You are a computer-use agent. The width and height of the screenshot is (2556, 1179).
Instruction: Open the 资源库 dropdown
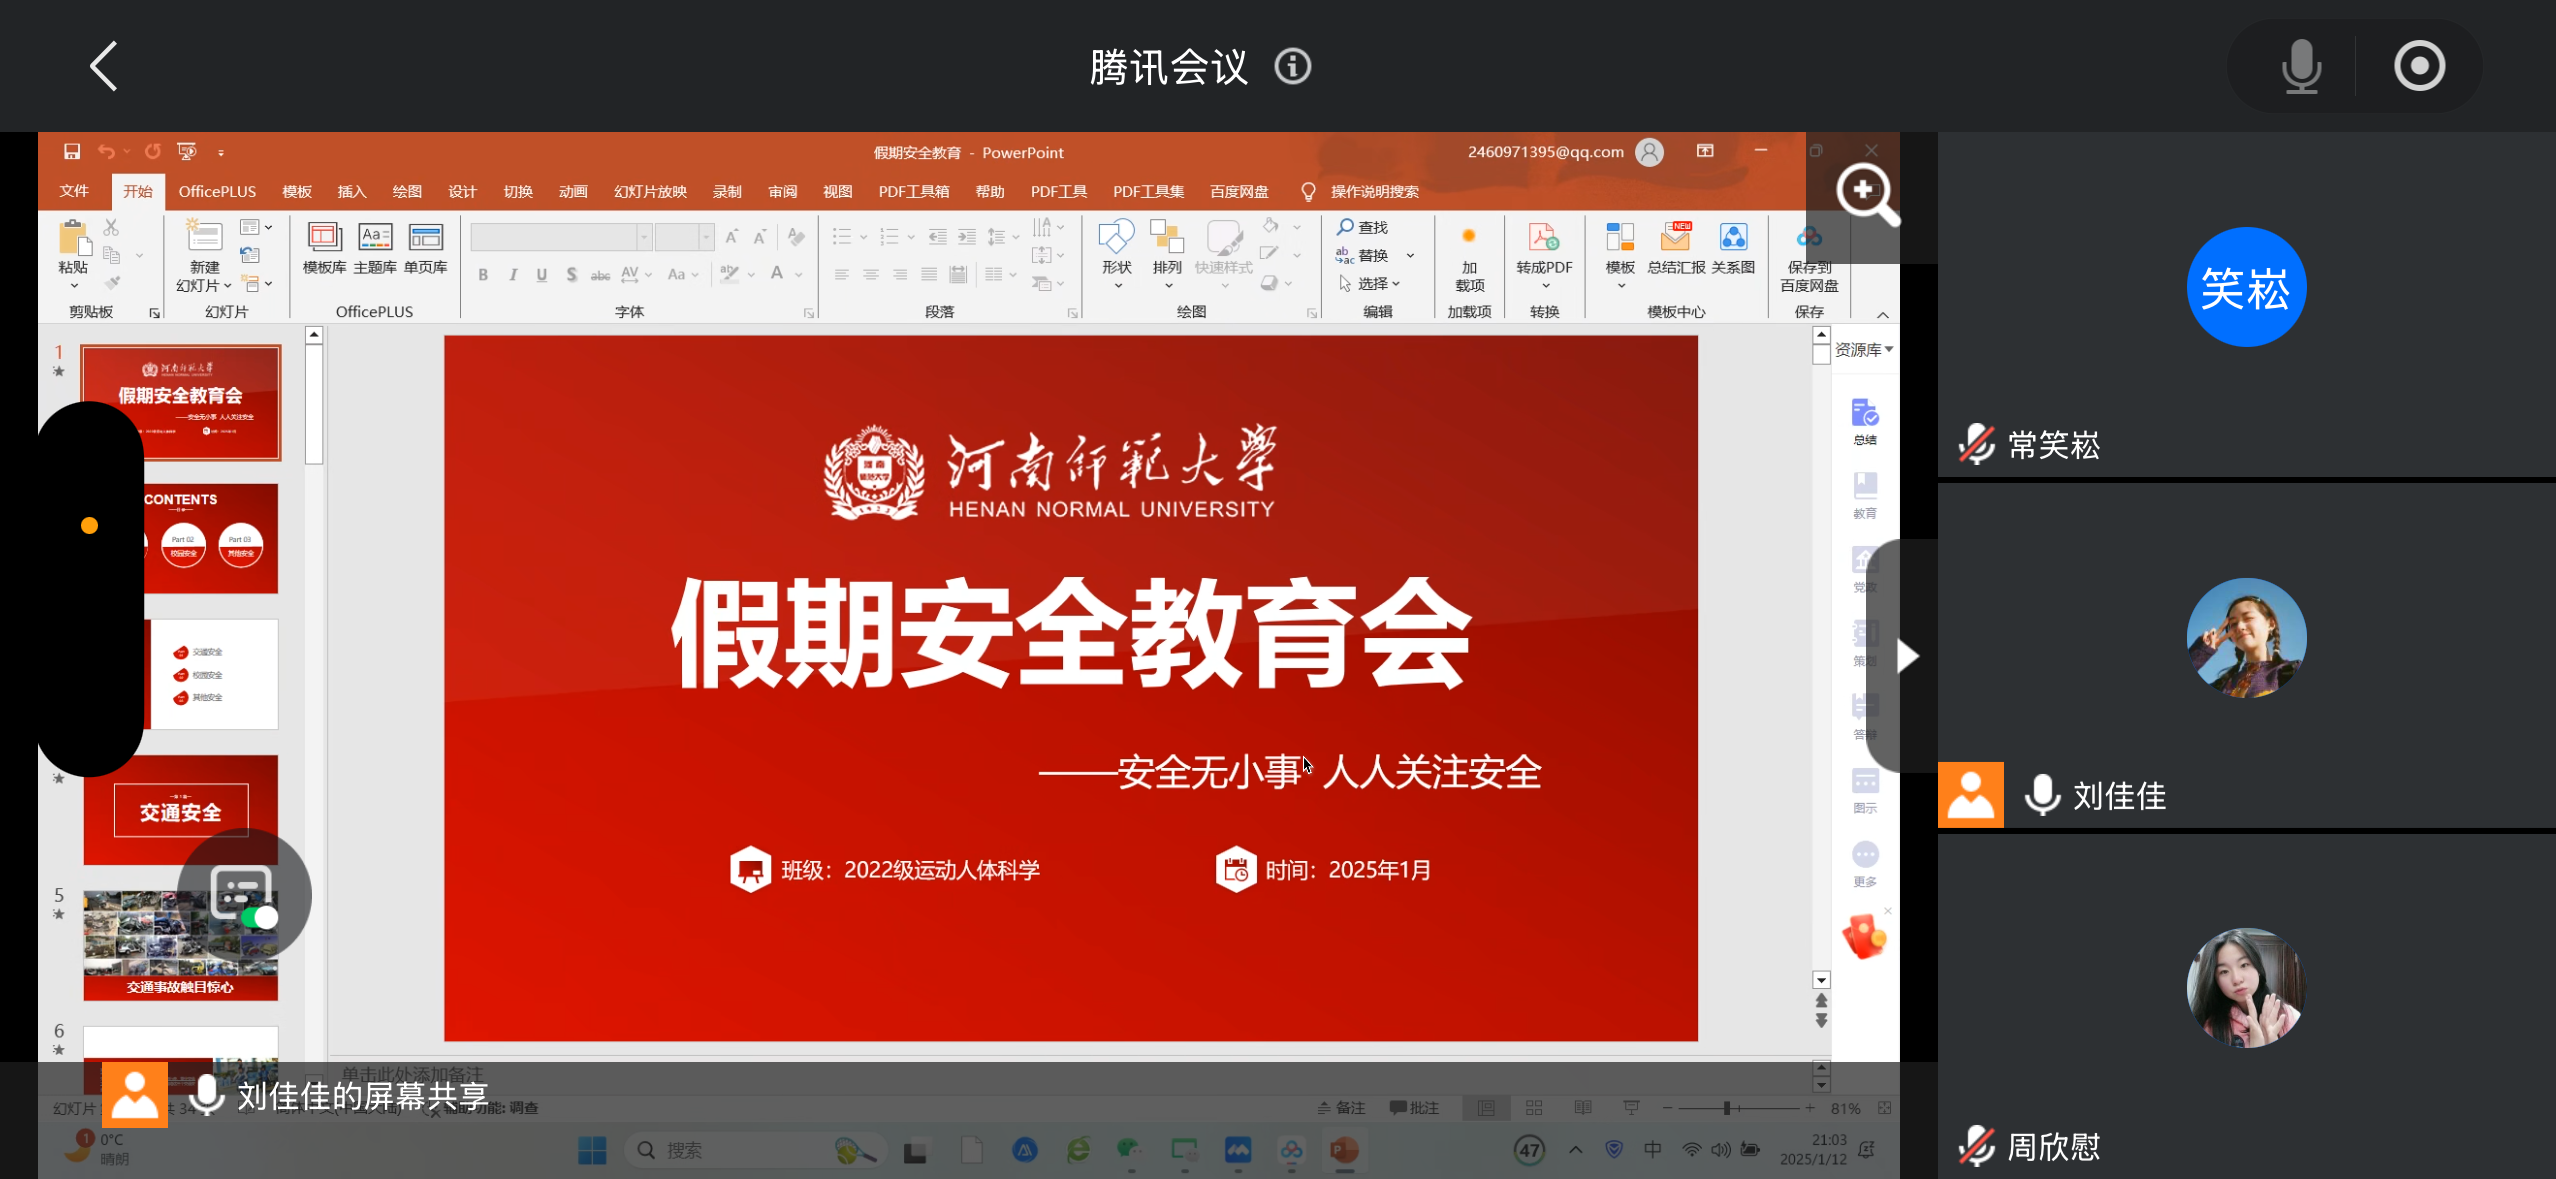point(1863,350)
